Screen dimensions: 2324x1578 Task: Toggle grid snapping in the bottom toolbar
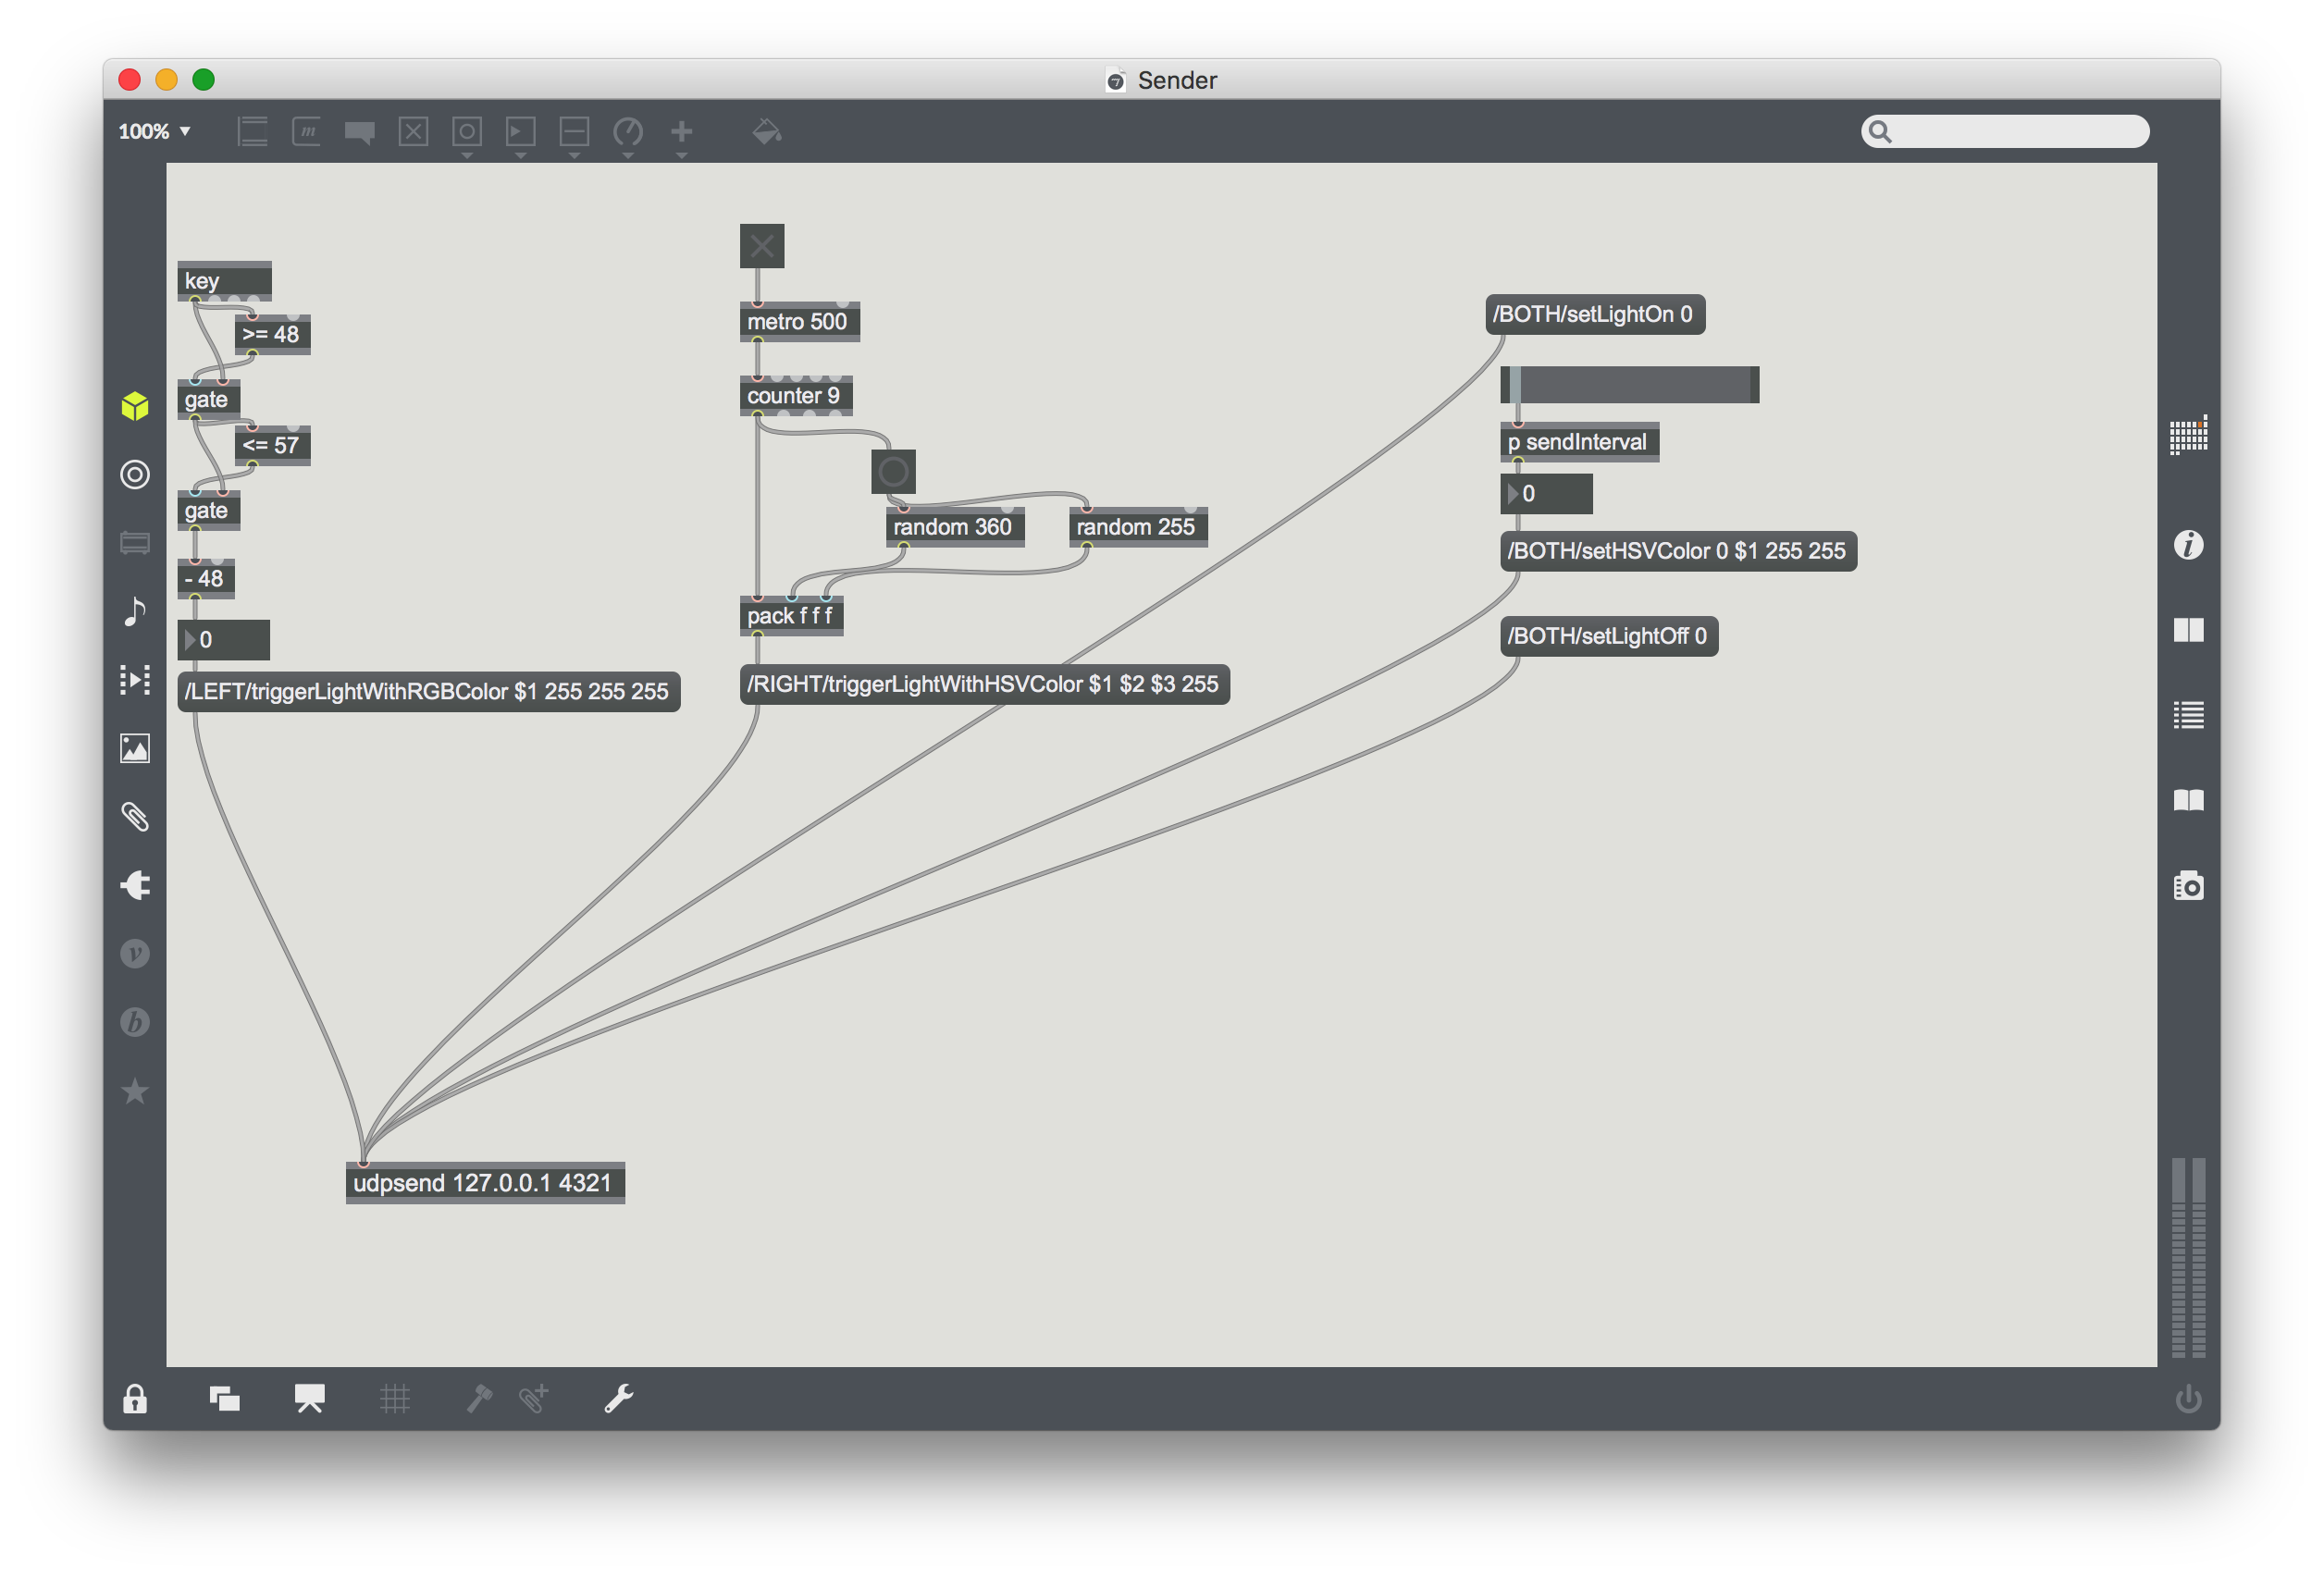click(395, 1399)
